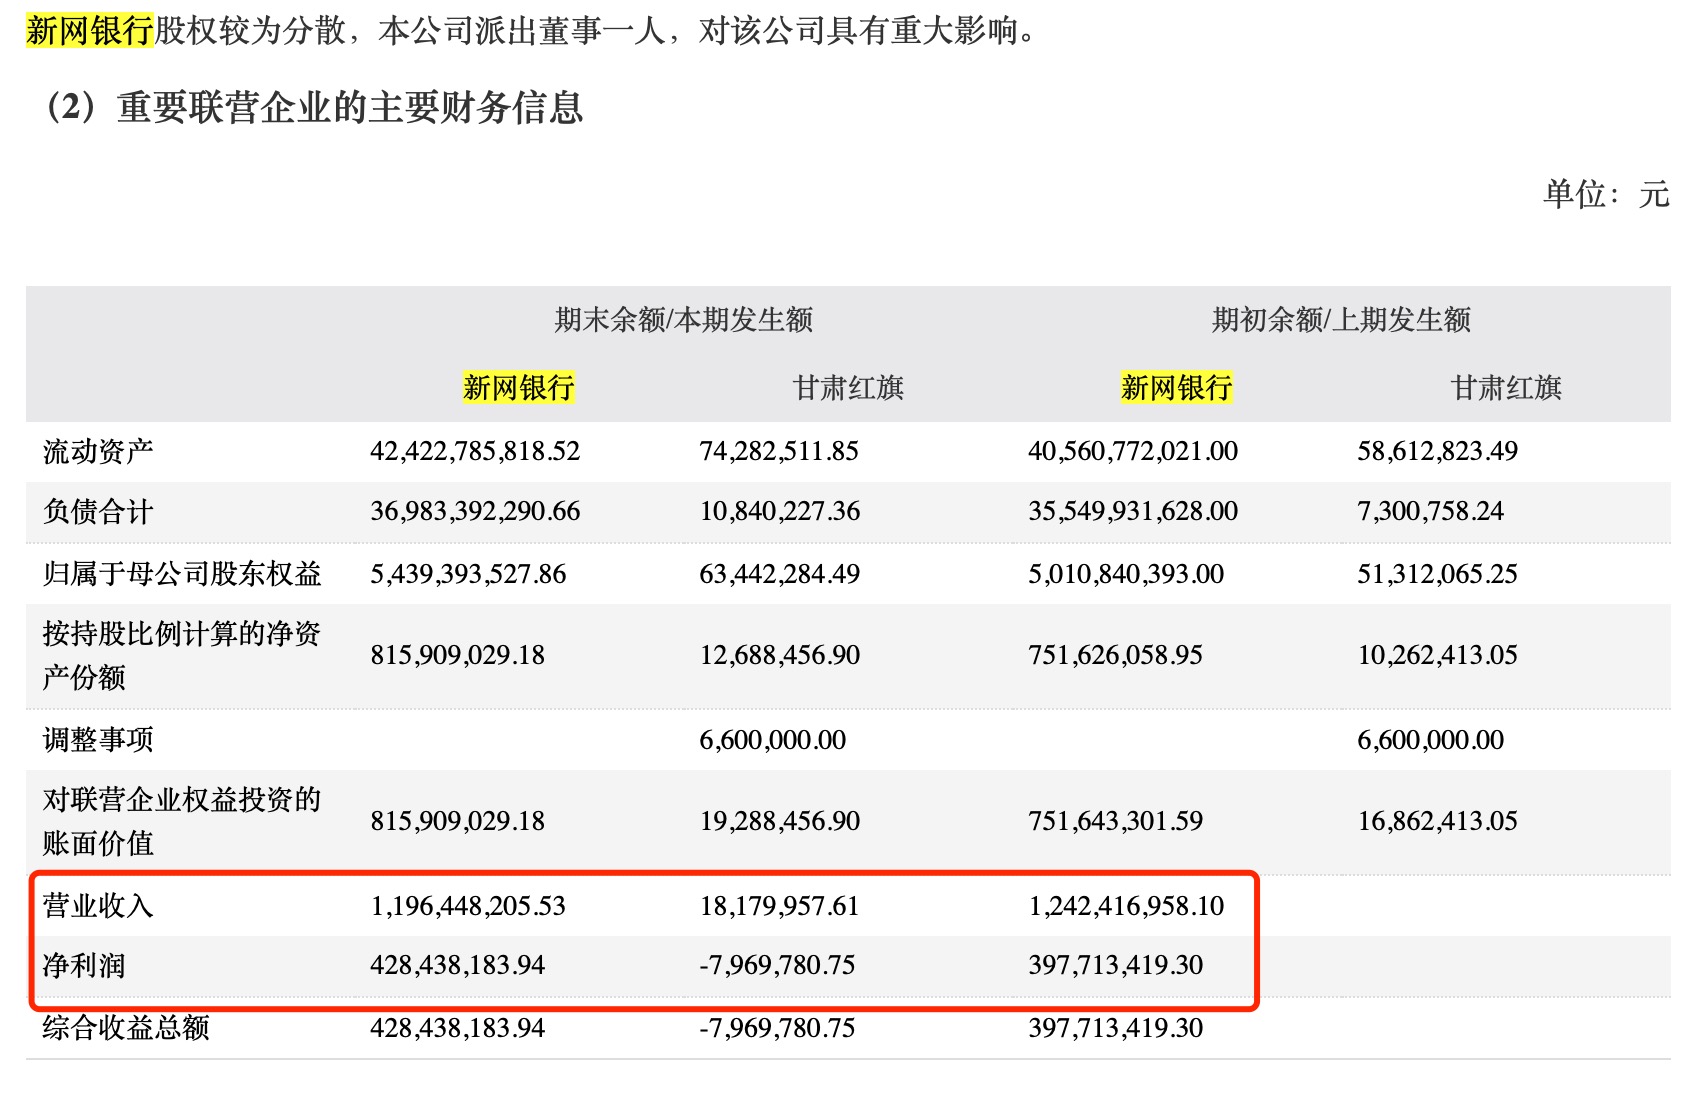Click the value 35,549,931,628.00
The image size is (1698, 1102).
[1133, 512]
